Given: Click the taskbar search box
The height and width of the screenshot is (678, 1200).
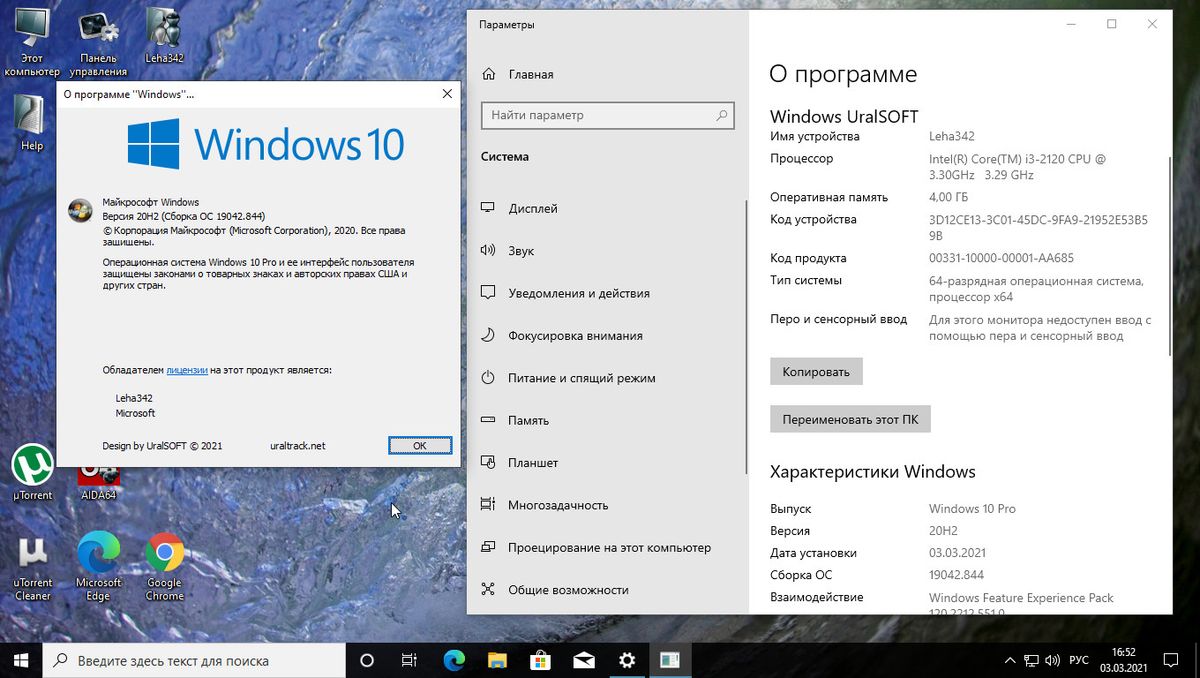Looking at the screenshot, I should pos(195,660).
